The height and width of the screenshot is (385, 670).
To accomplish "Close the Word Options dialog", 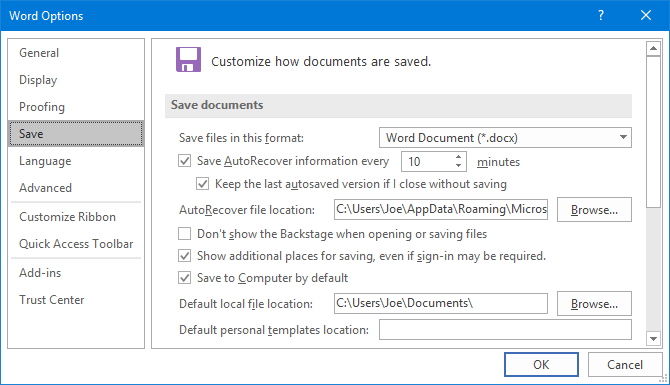I will tap(646, 15).
